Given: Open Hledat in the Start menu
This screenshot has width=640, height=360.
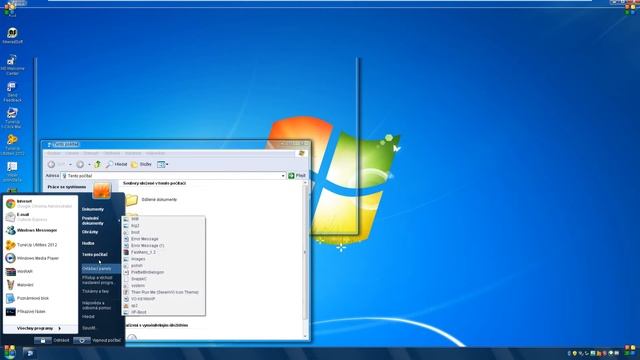Looking at the screenshot, I should click(x=88, y=317).
